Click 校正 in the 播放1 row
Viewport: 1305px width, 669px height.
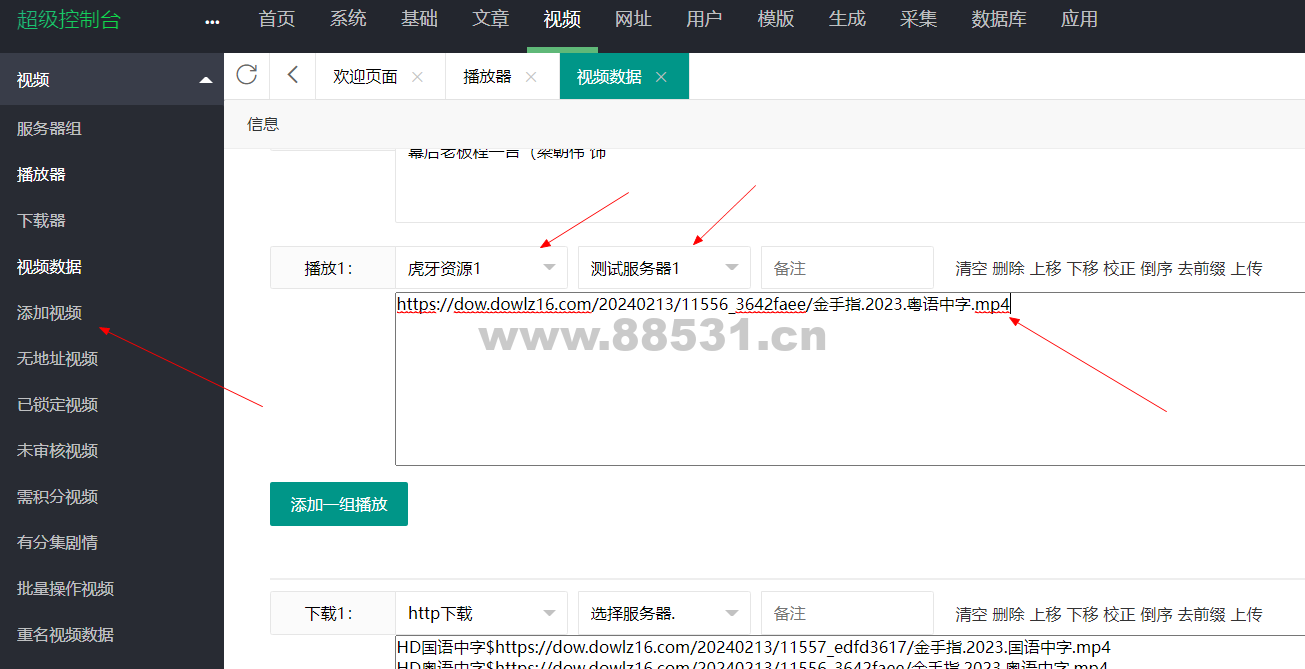(1119, 268)
